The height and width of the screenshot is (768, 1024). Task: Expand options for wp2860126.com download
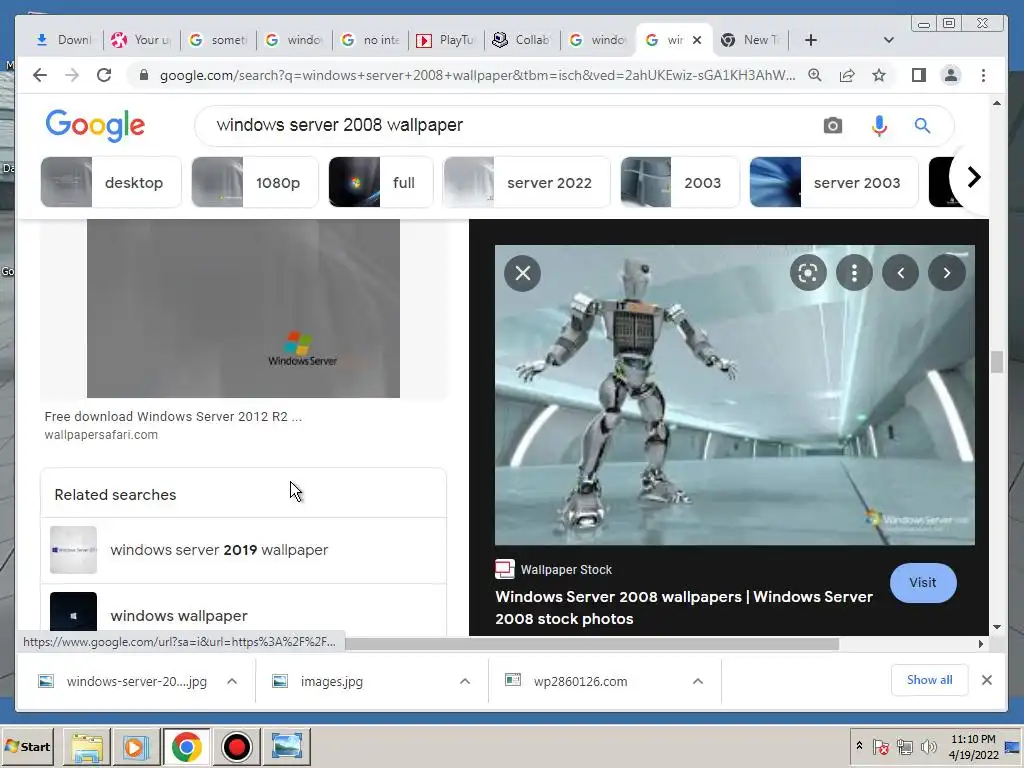pyautogui.click(x=697, y=681)
